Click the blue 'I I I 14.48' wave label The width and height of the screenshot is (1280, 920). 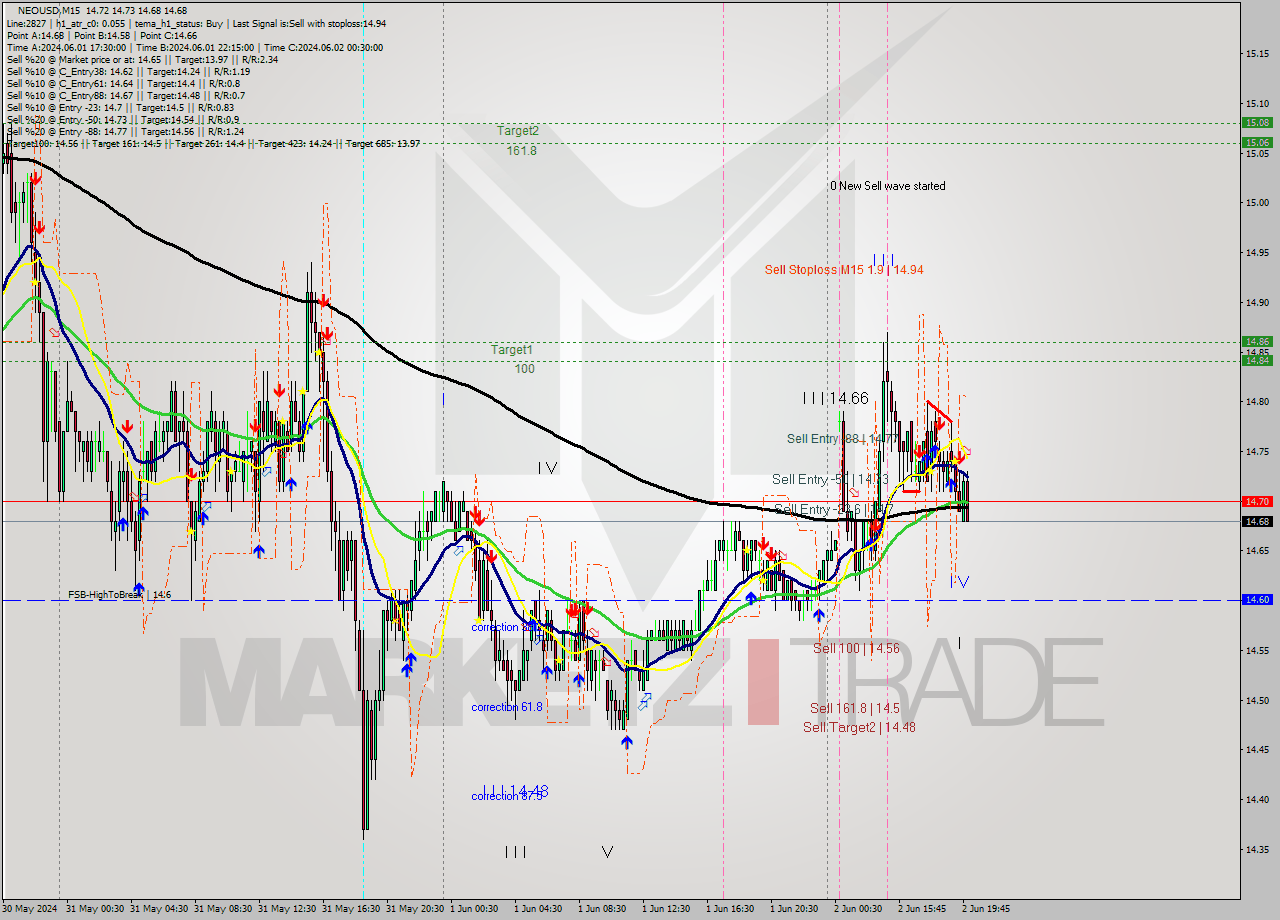point(515,791)
